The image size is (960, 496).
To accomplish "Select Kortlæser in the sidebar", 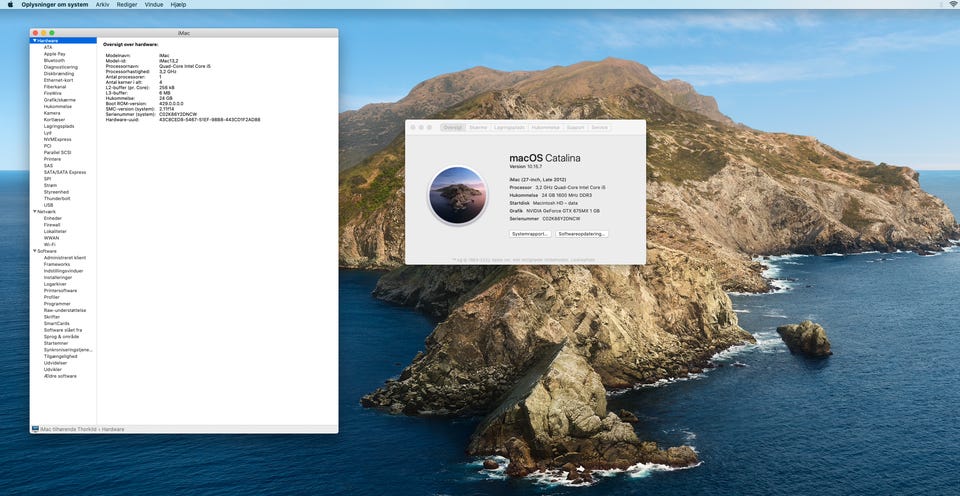I will point(54,119).
